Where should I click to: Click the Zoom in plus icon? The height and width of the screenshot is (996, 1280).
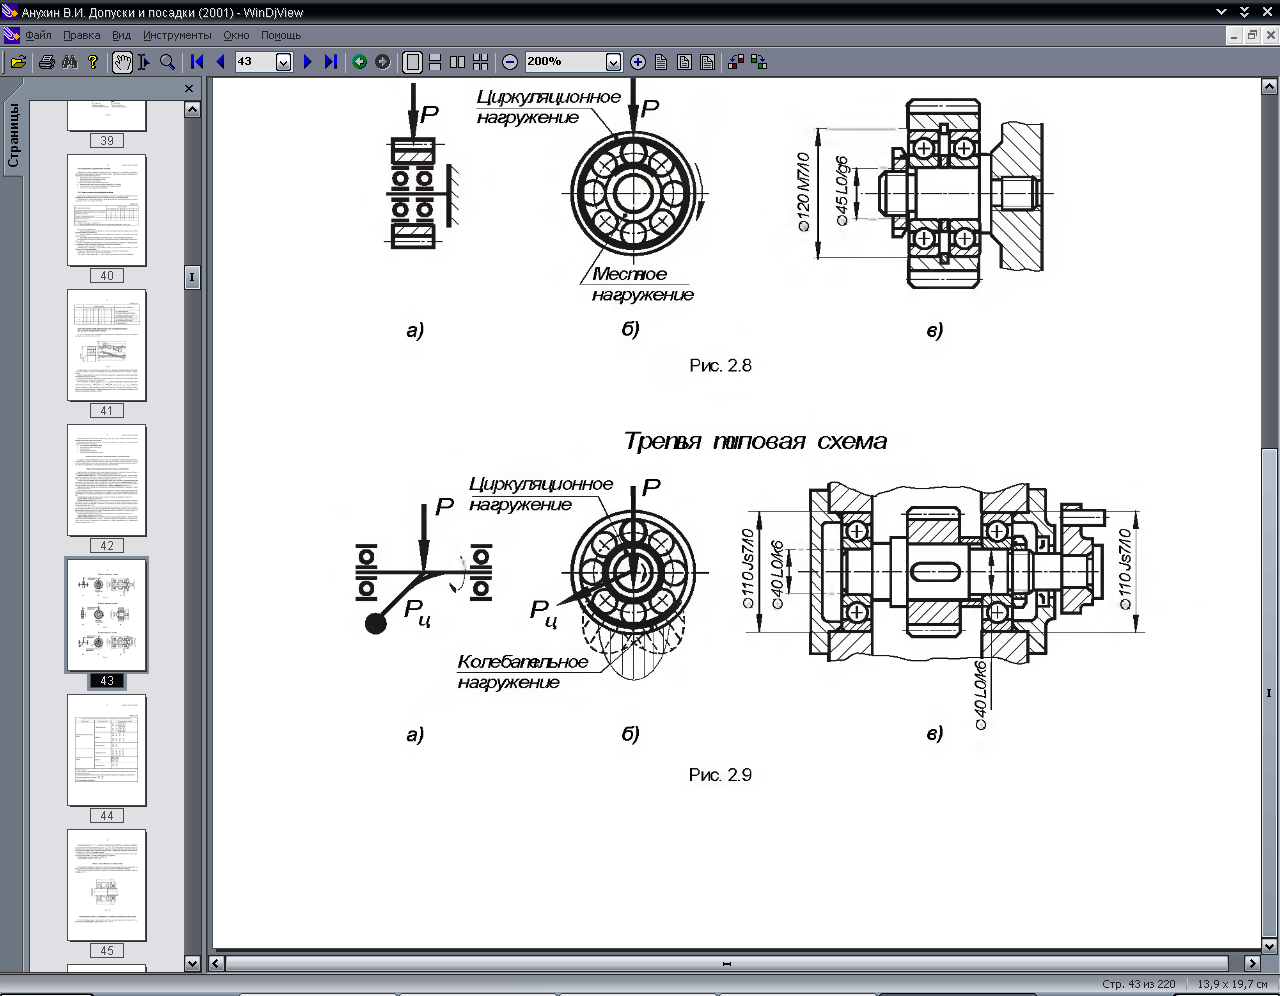pos(638,62)
